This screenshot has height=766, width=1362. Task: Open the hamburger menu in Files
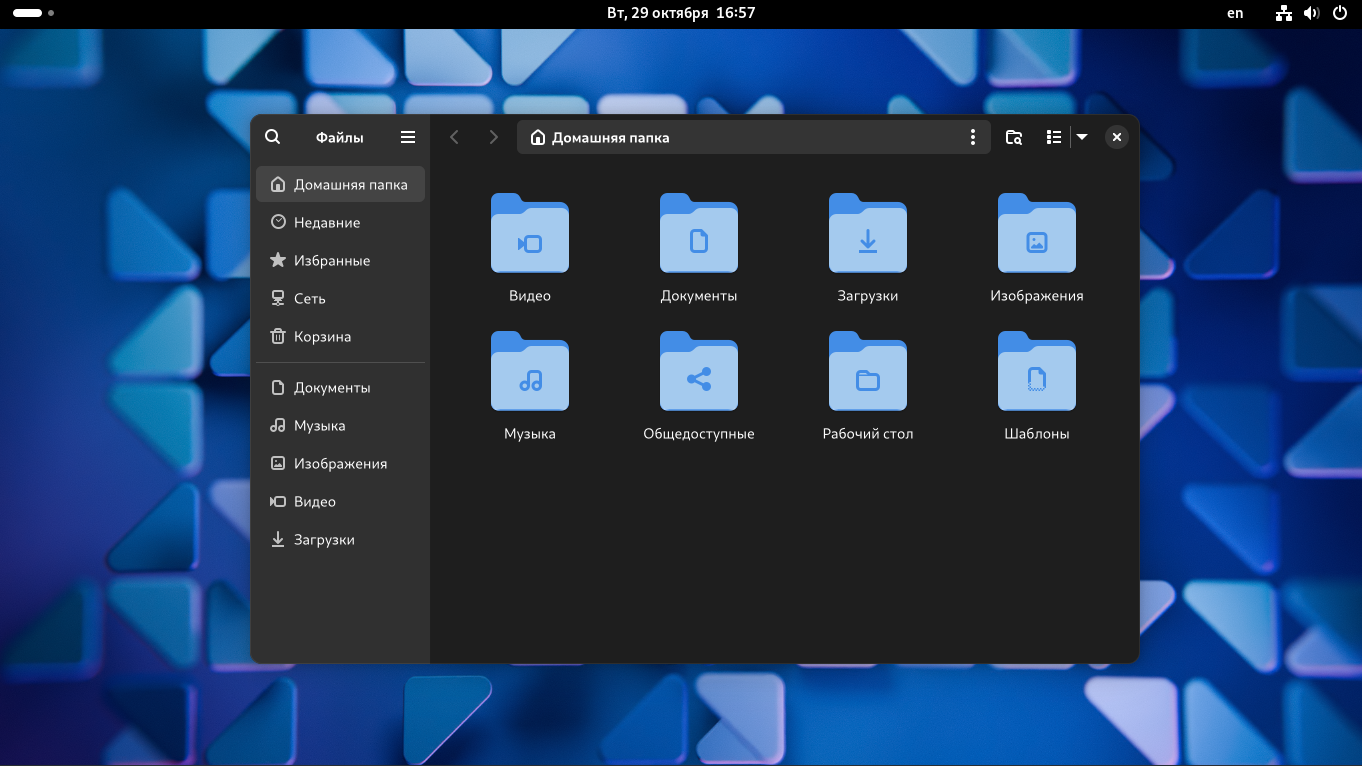pos(407,137)
